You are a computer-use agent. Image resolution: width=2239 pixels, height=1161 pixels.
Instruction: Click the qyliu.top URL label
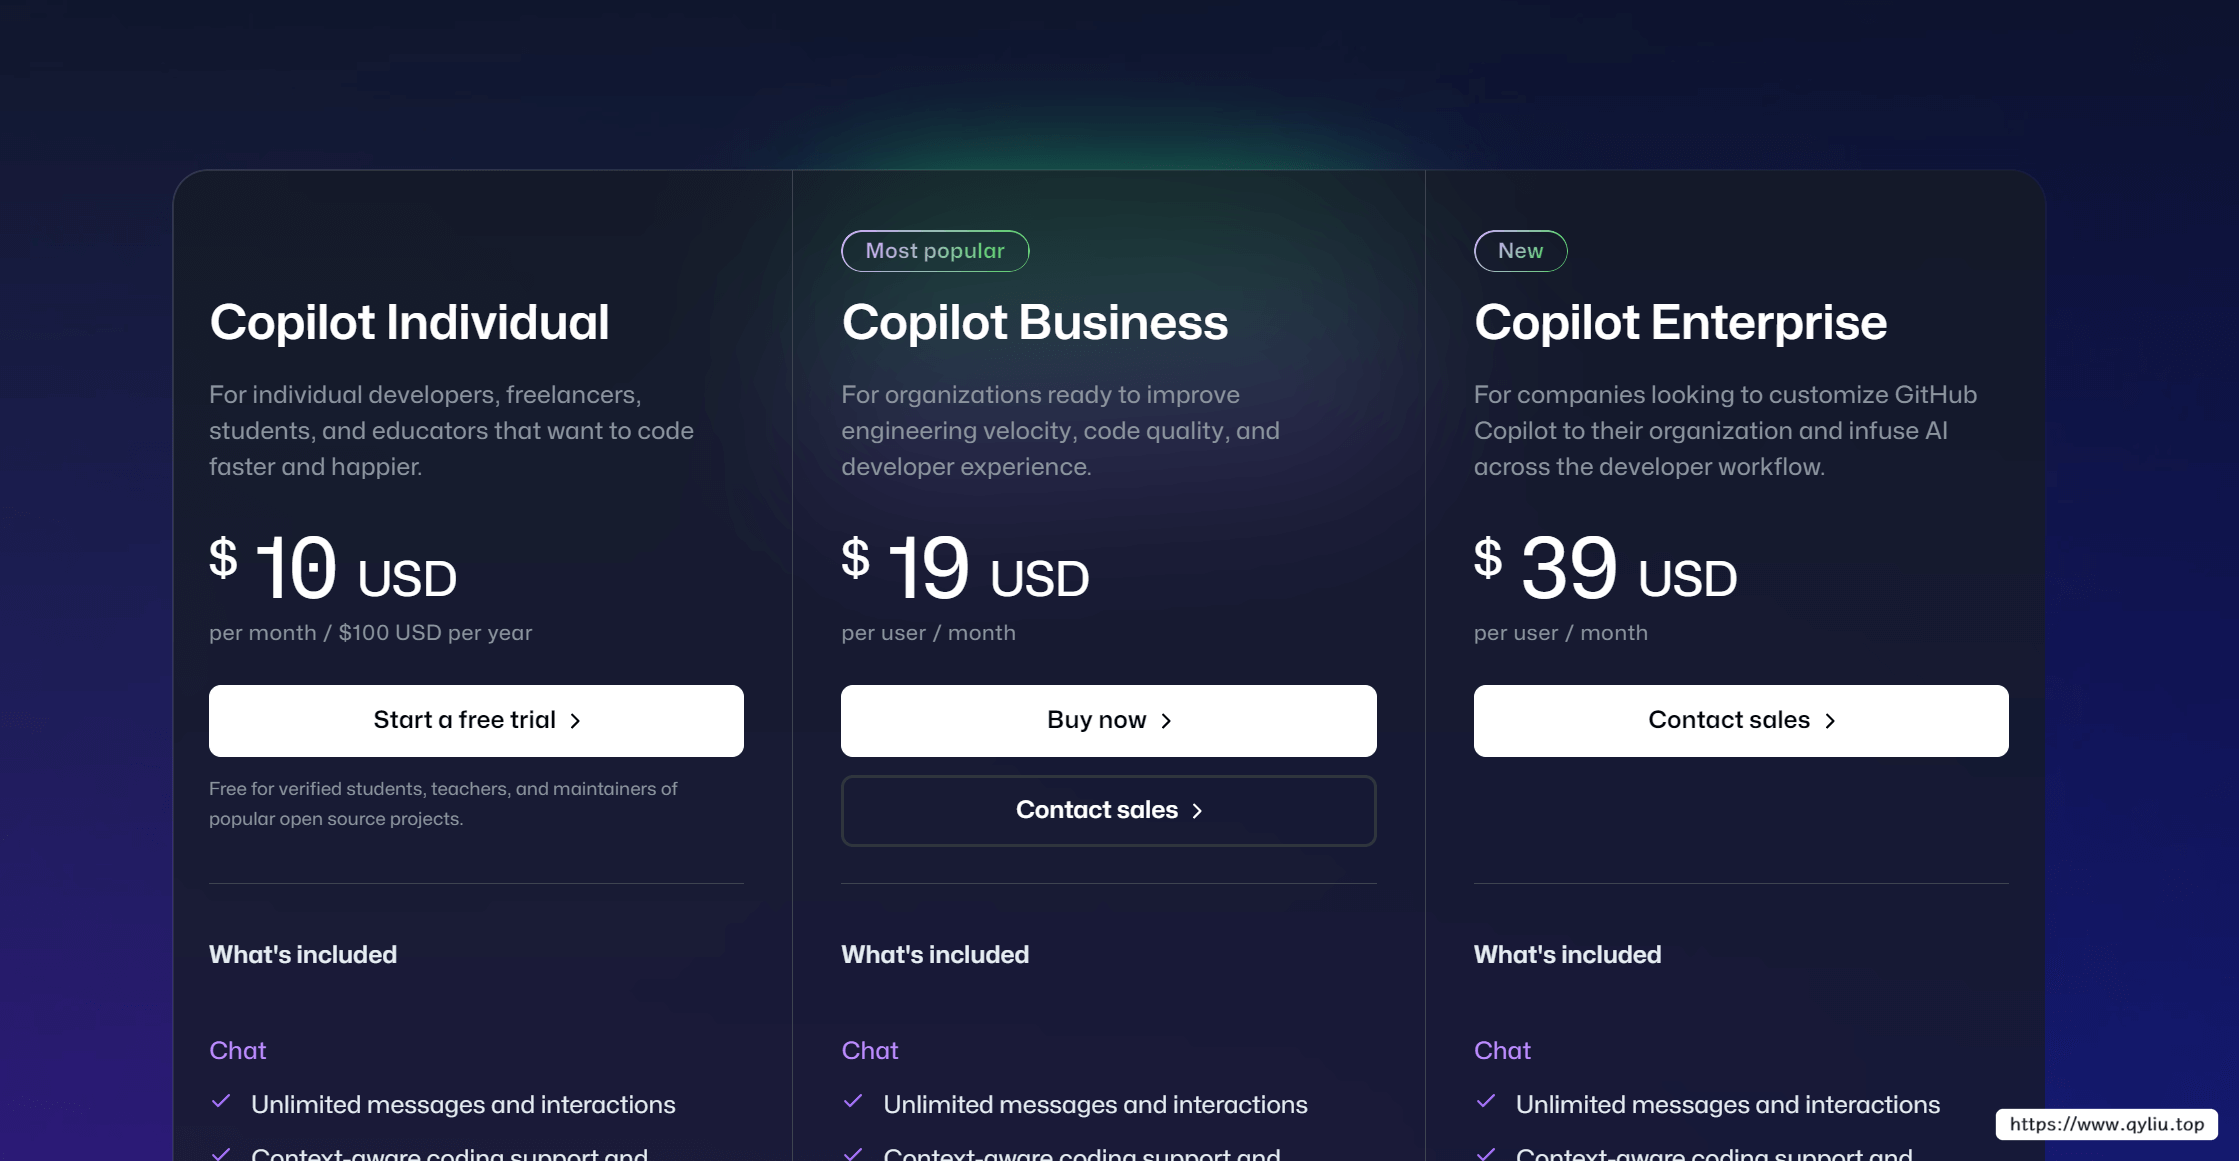[2107, 1124]
